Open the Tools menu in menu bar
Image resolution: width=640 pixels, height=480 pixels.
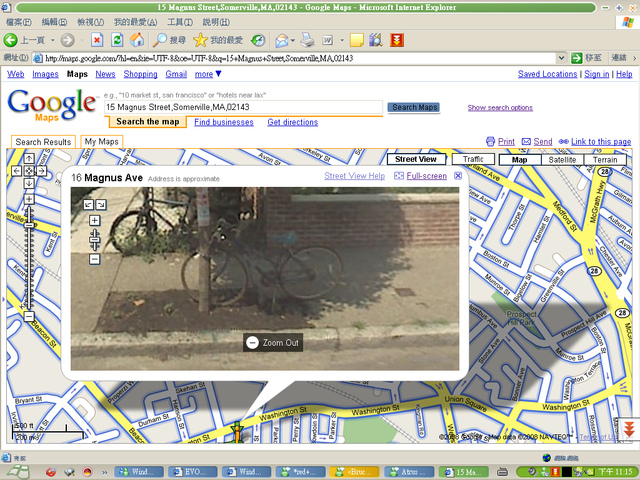(x=180, y=22)
